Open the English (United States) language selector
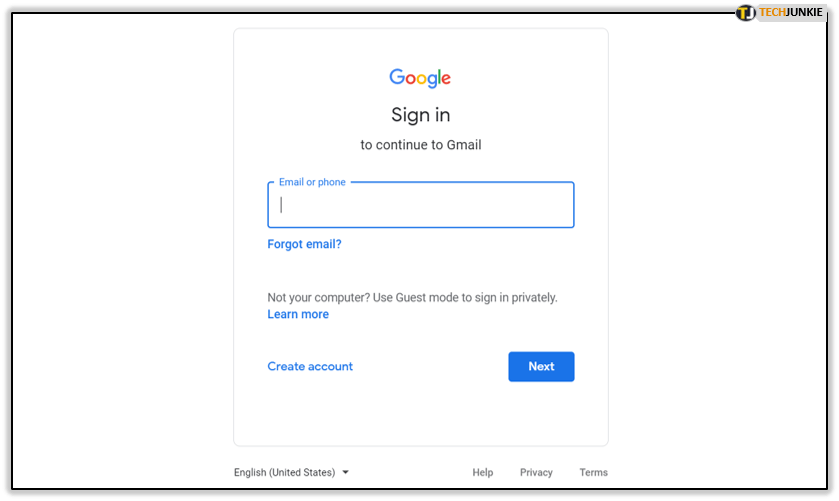839x501 pixels. [291, 472]
